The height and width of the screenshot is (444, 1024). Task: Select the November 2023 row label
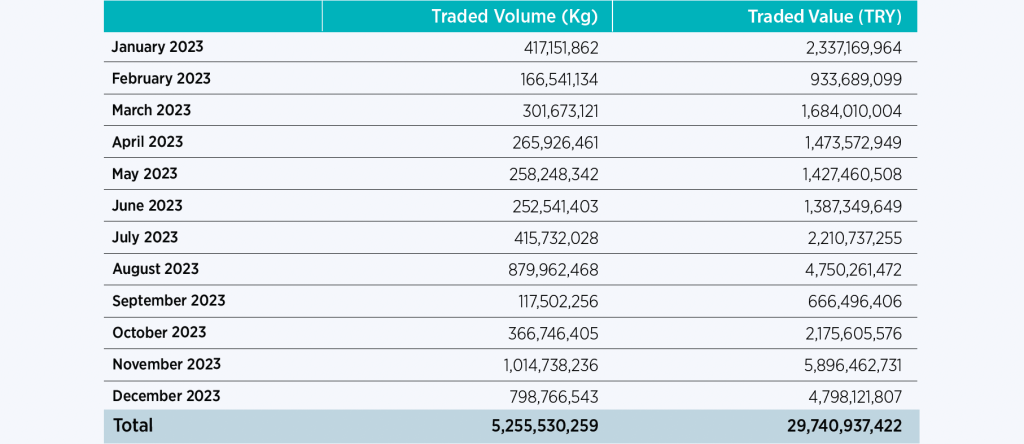pyautogui.click(x=166, y=364)
